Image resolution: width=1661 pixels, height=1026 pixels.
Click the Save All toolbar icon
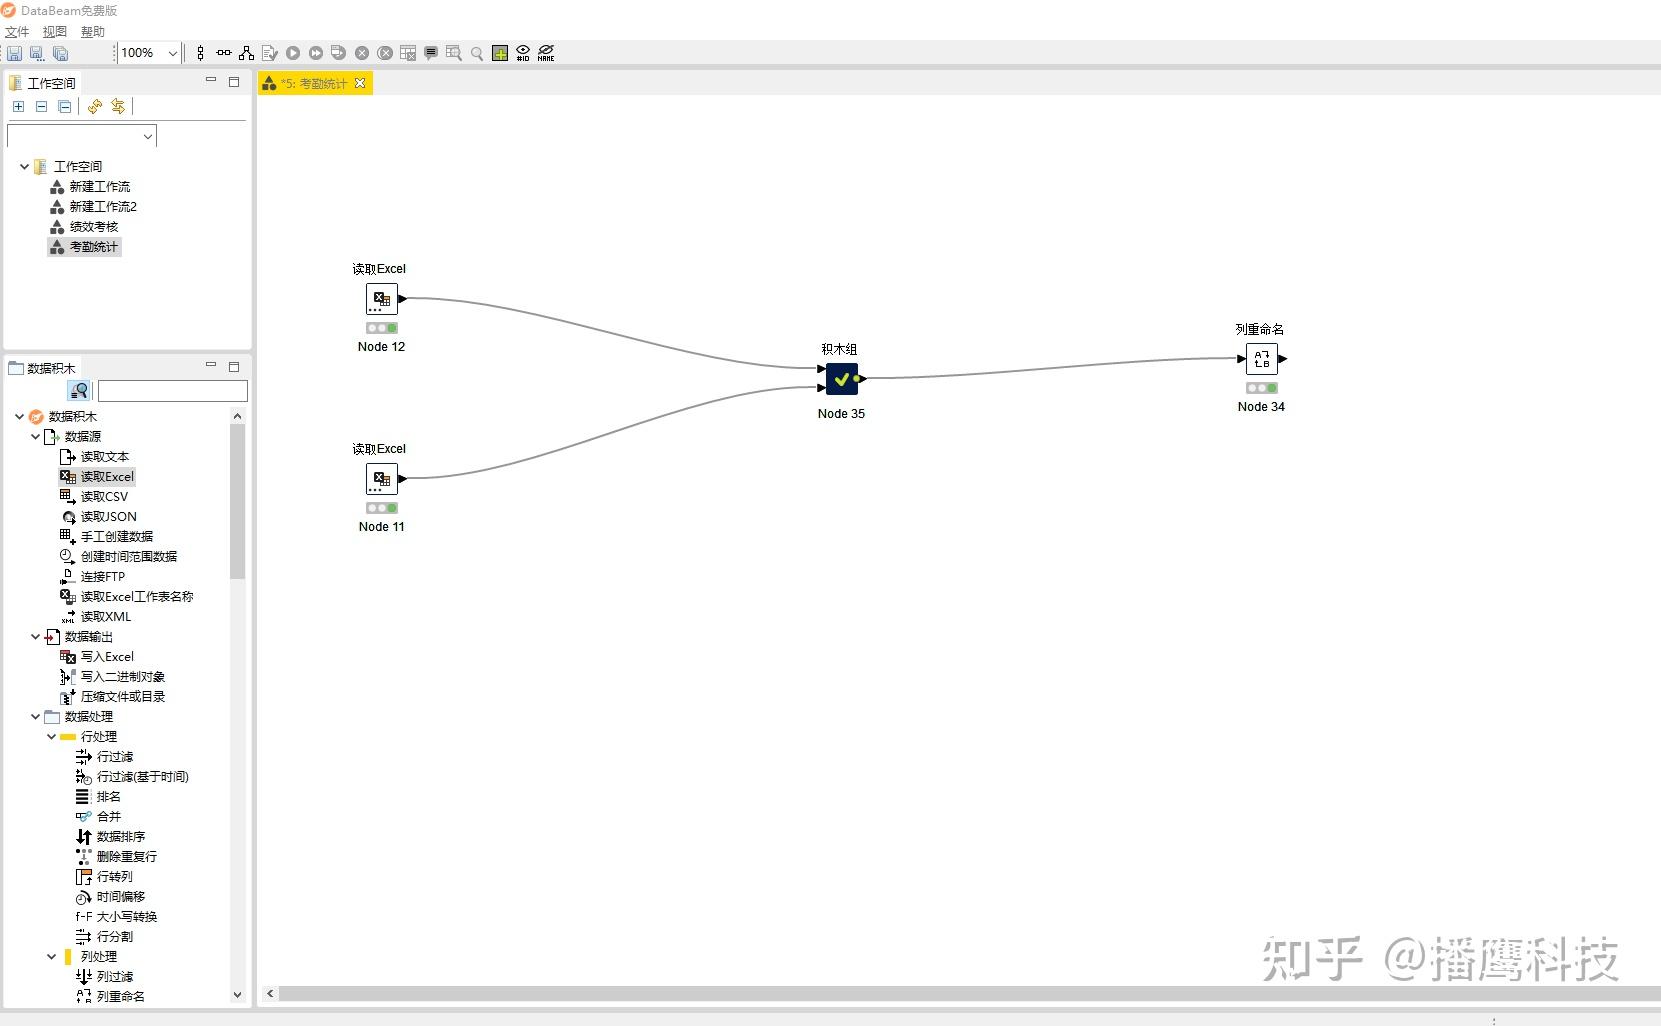pos(60,53)
